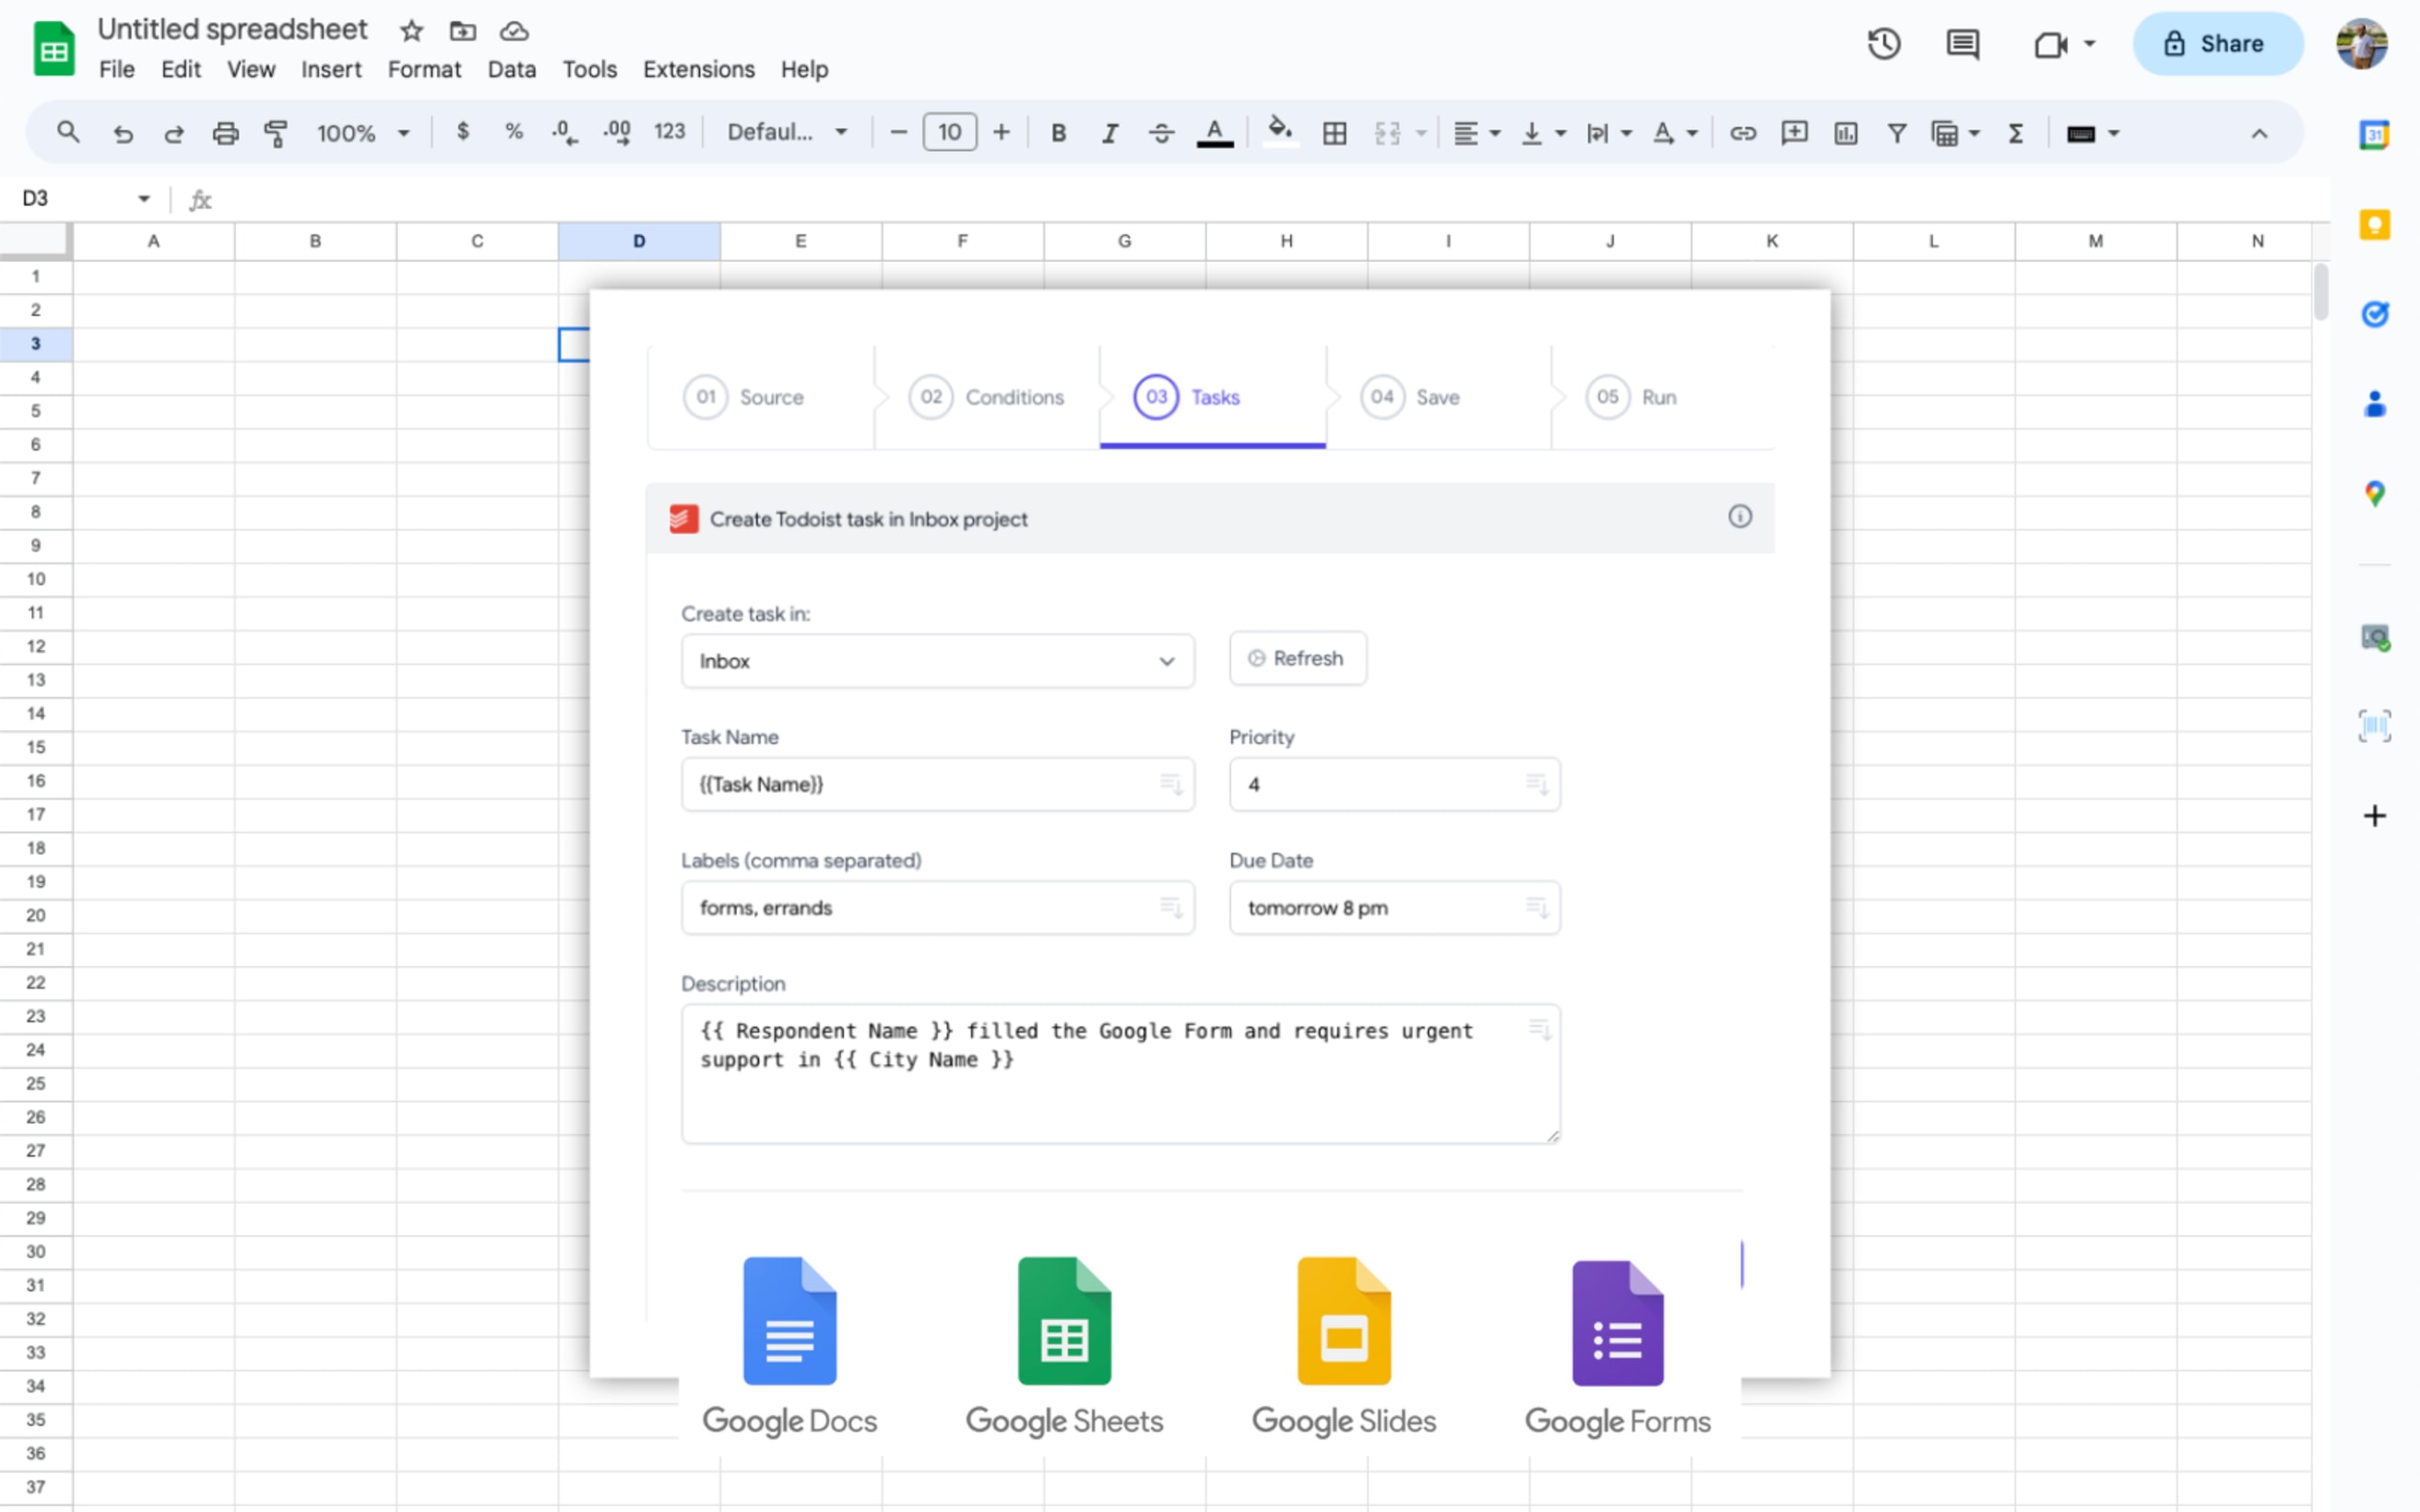The image size is (2420, 1512).
Task: Expand the font size selector dropdown
Action: click(950, 133)
